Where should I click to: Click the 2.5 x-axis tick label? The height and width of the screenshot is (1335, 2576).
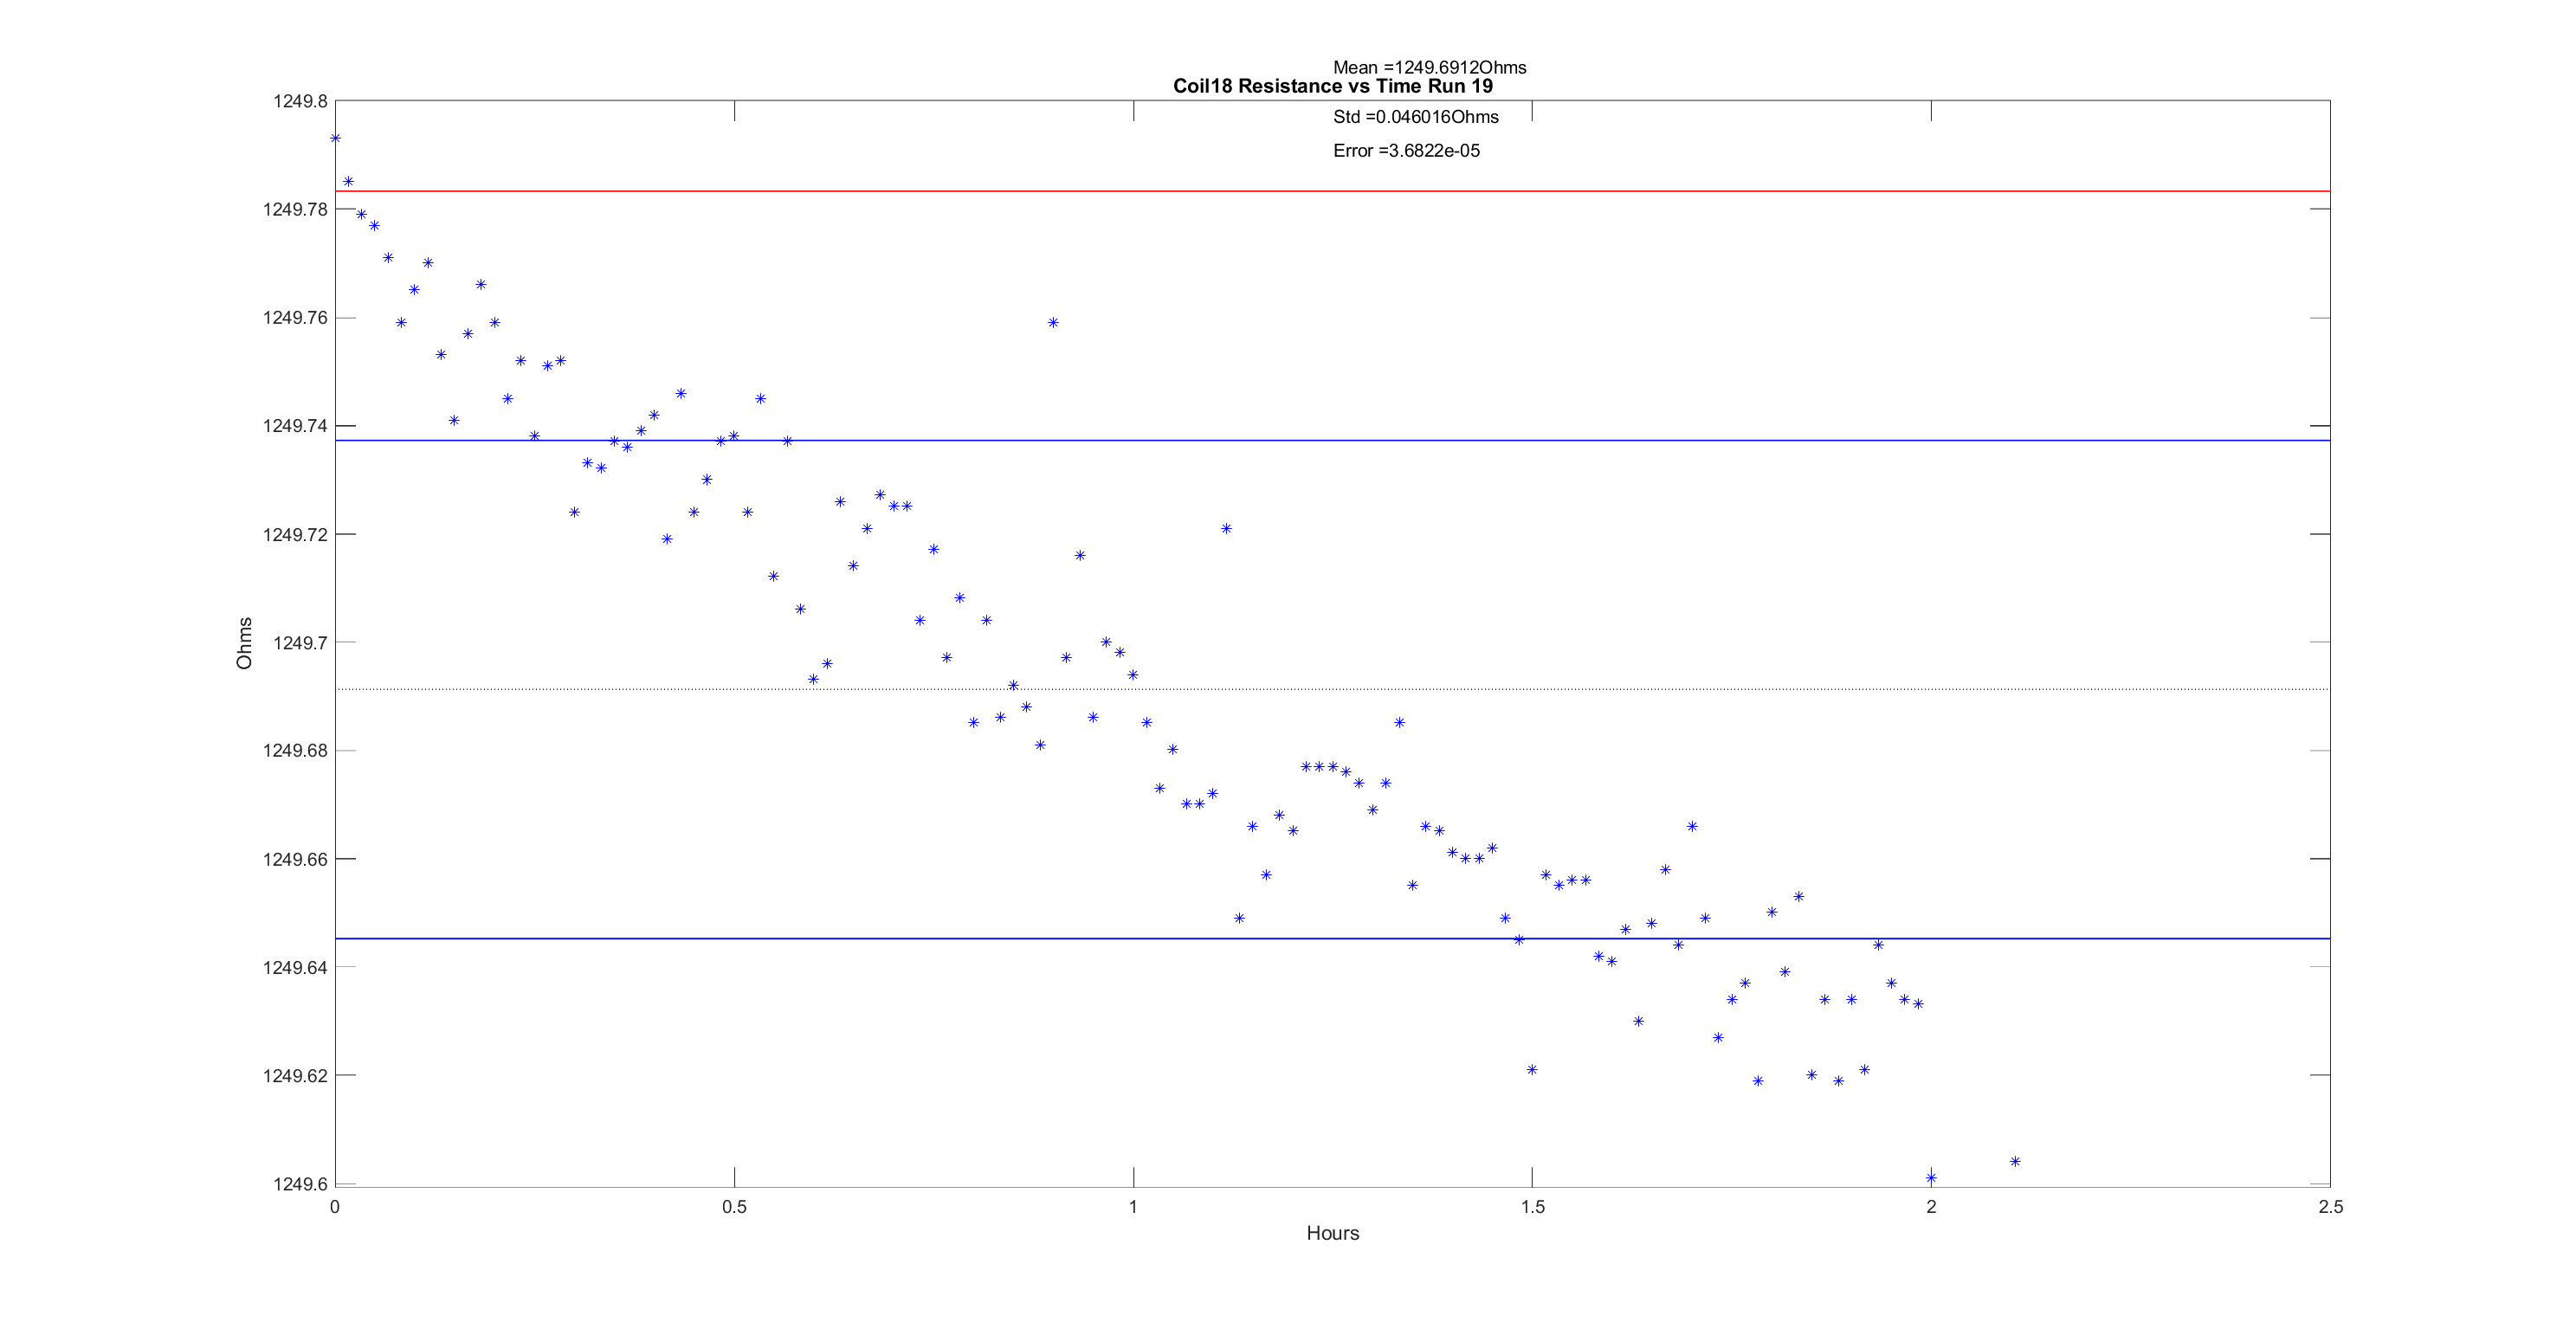2329,1207
